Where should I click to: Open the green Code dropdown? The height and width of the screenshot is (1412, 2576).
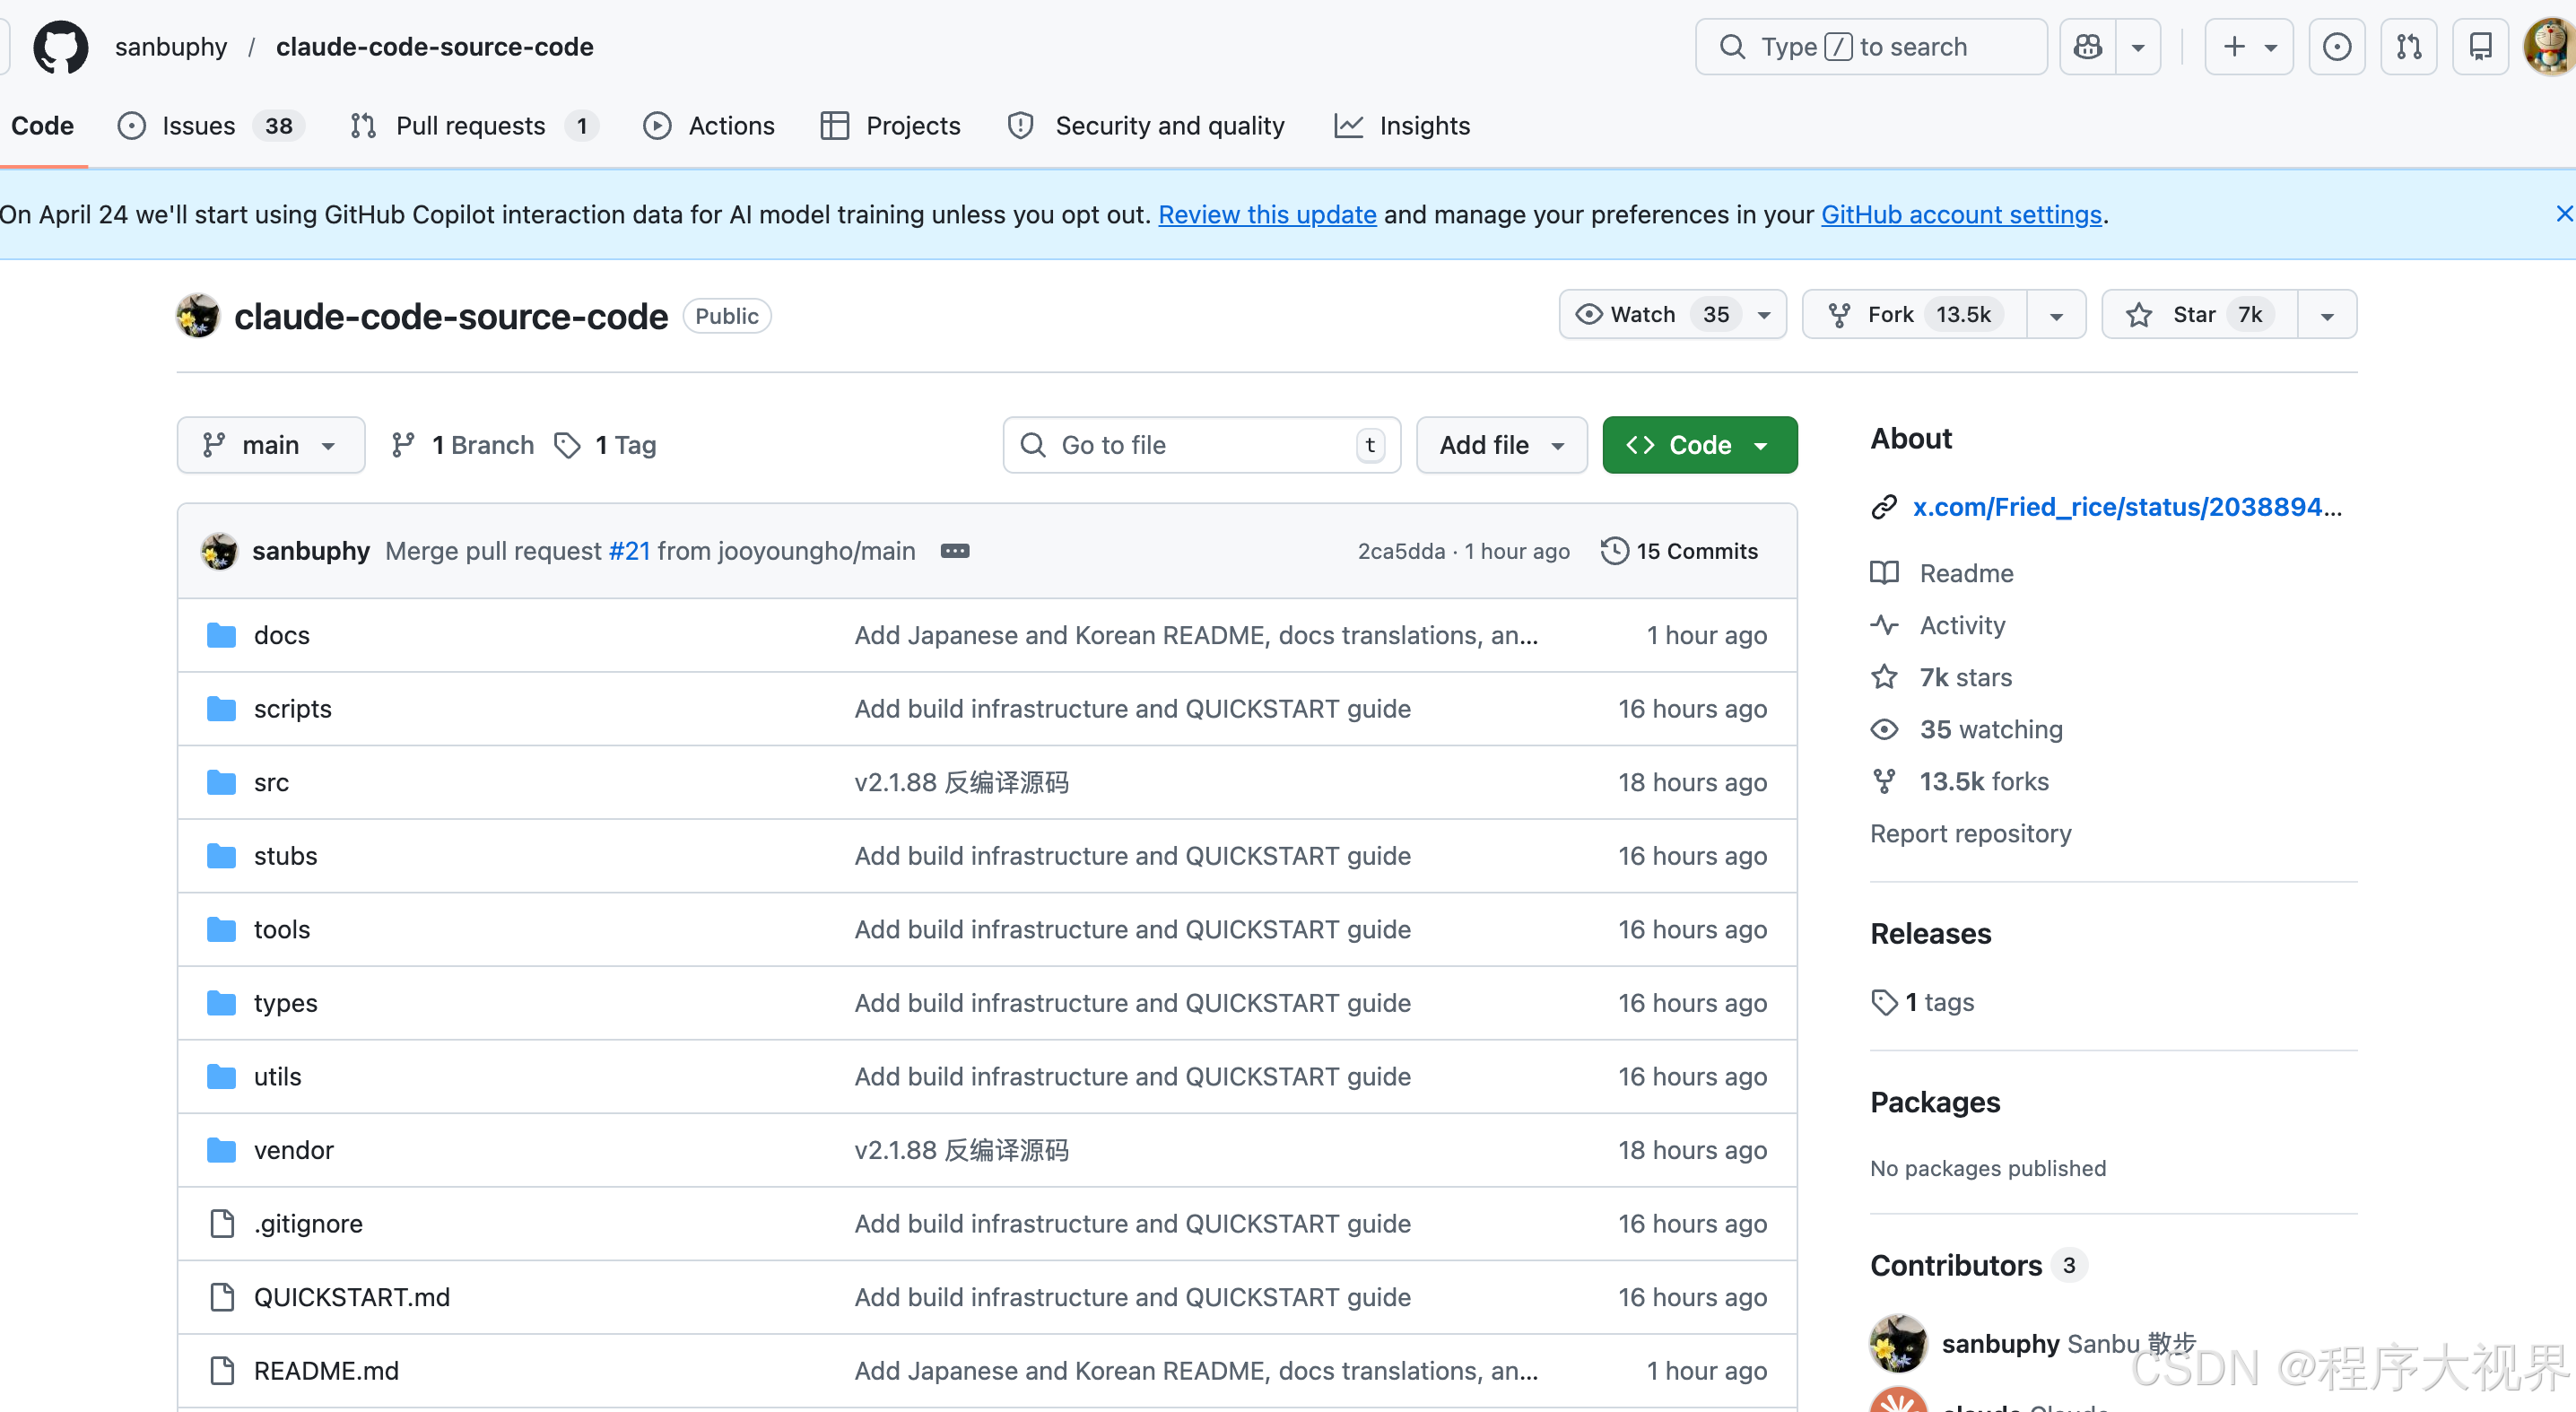(1698, 445)
